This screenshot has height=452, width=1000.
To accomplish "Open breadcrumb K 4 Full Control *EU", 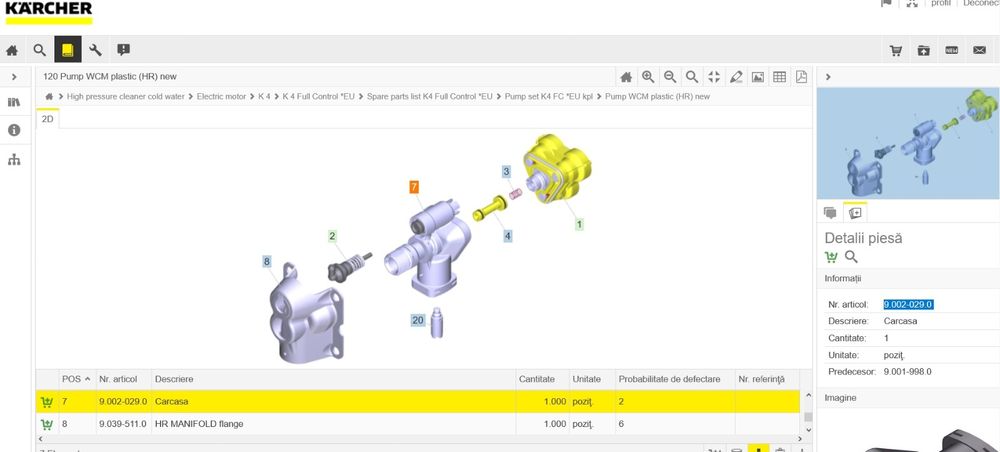I will [x=318, y=96].
